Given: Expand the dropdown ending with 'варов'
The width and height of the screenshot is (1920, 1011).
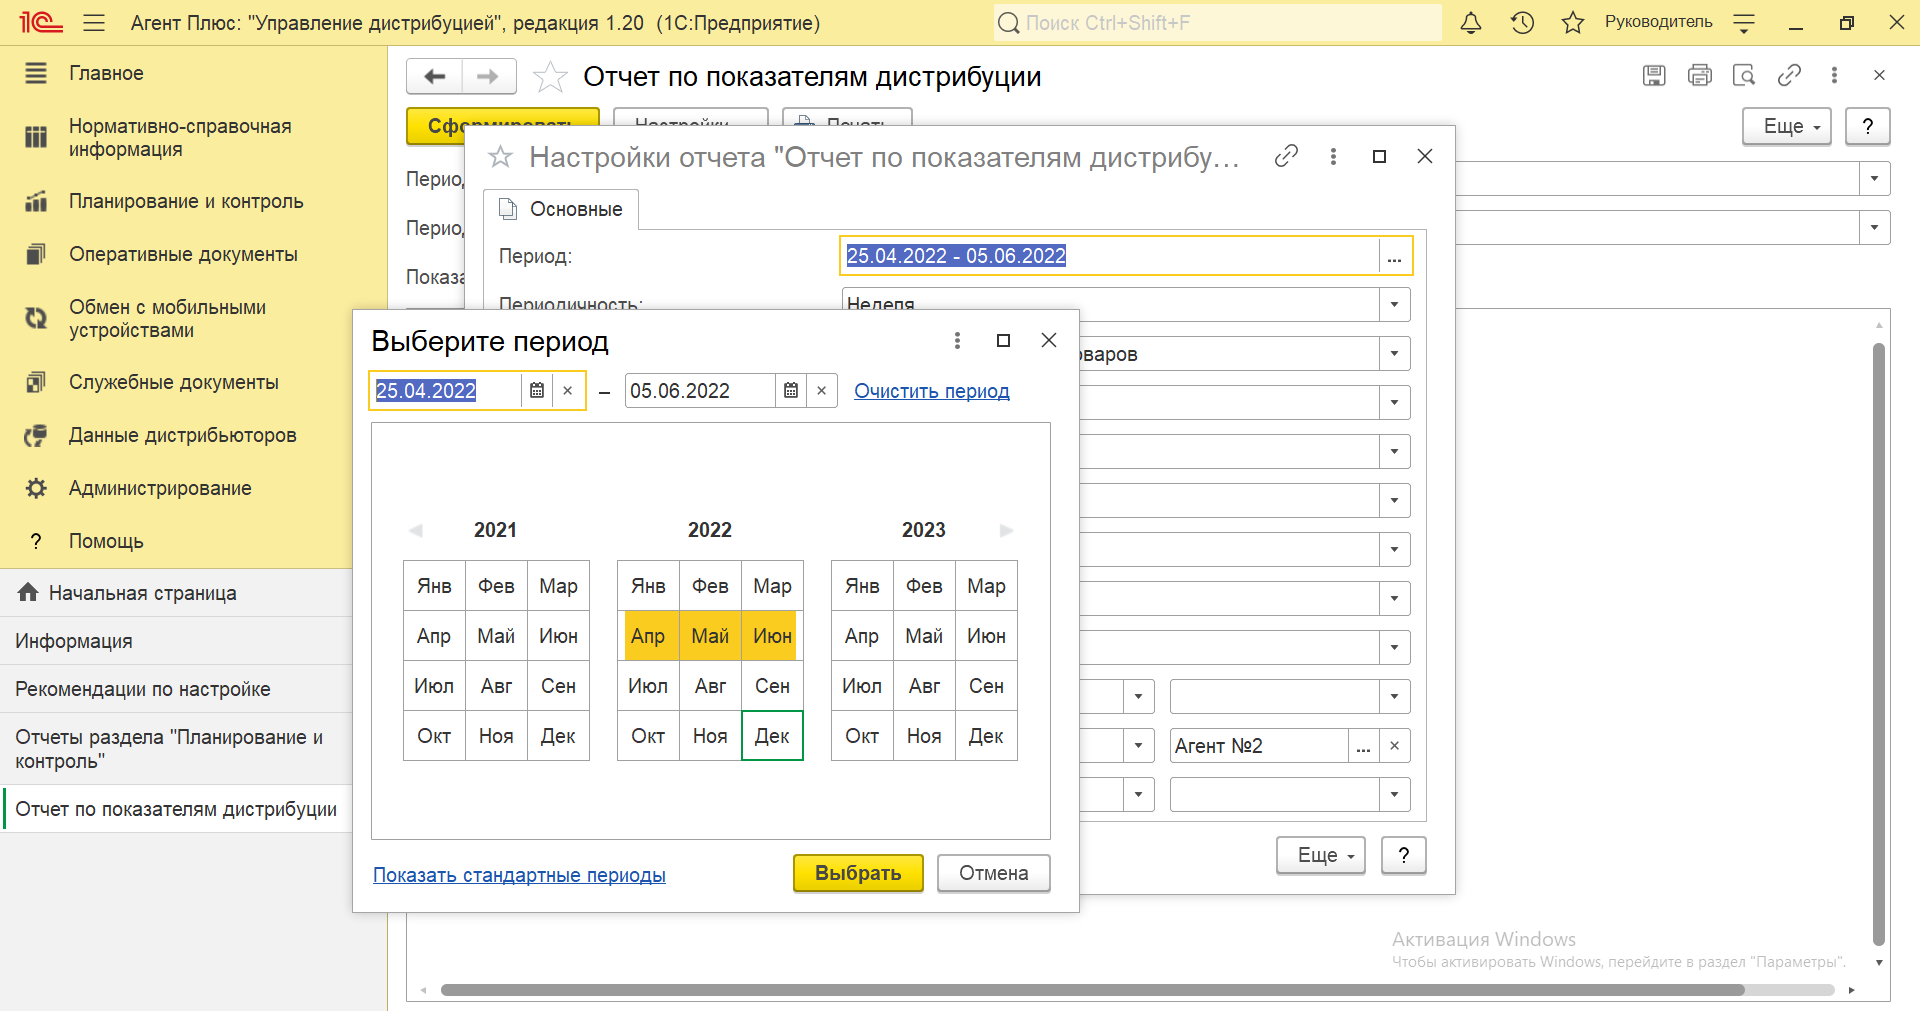Looking at the screenshot, I should click(x=1394, y=353).
